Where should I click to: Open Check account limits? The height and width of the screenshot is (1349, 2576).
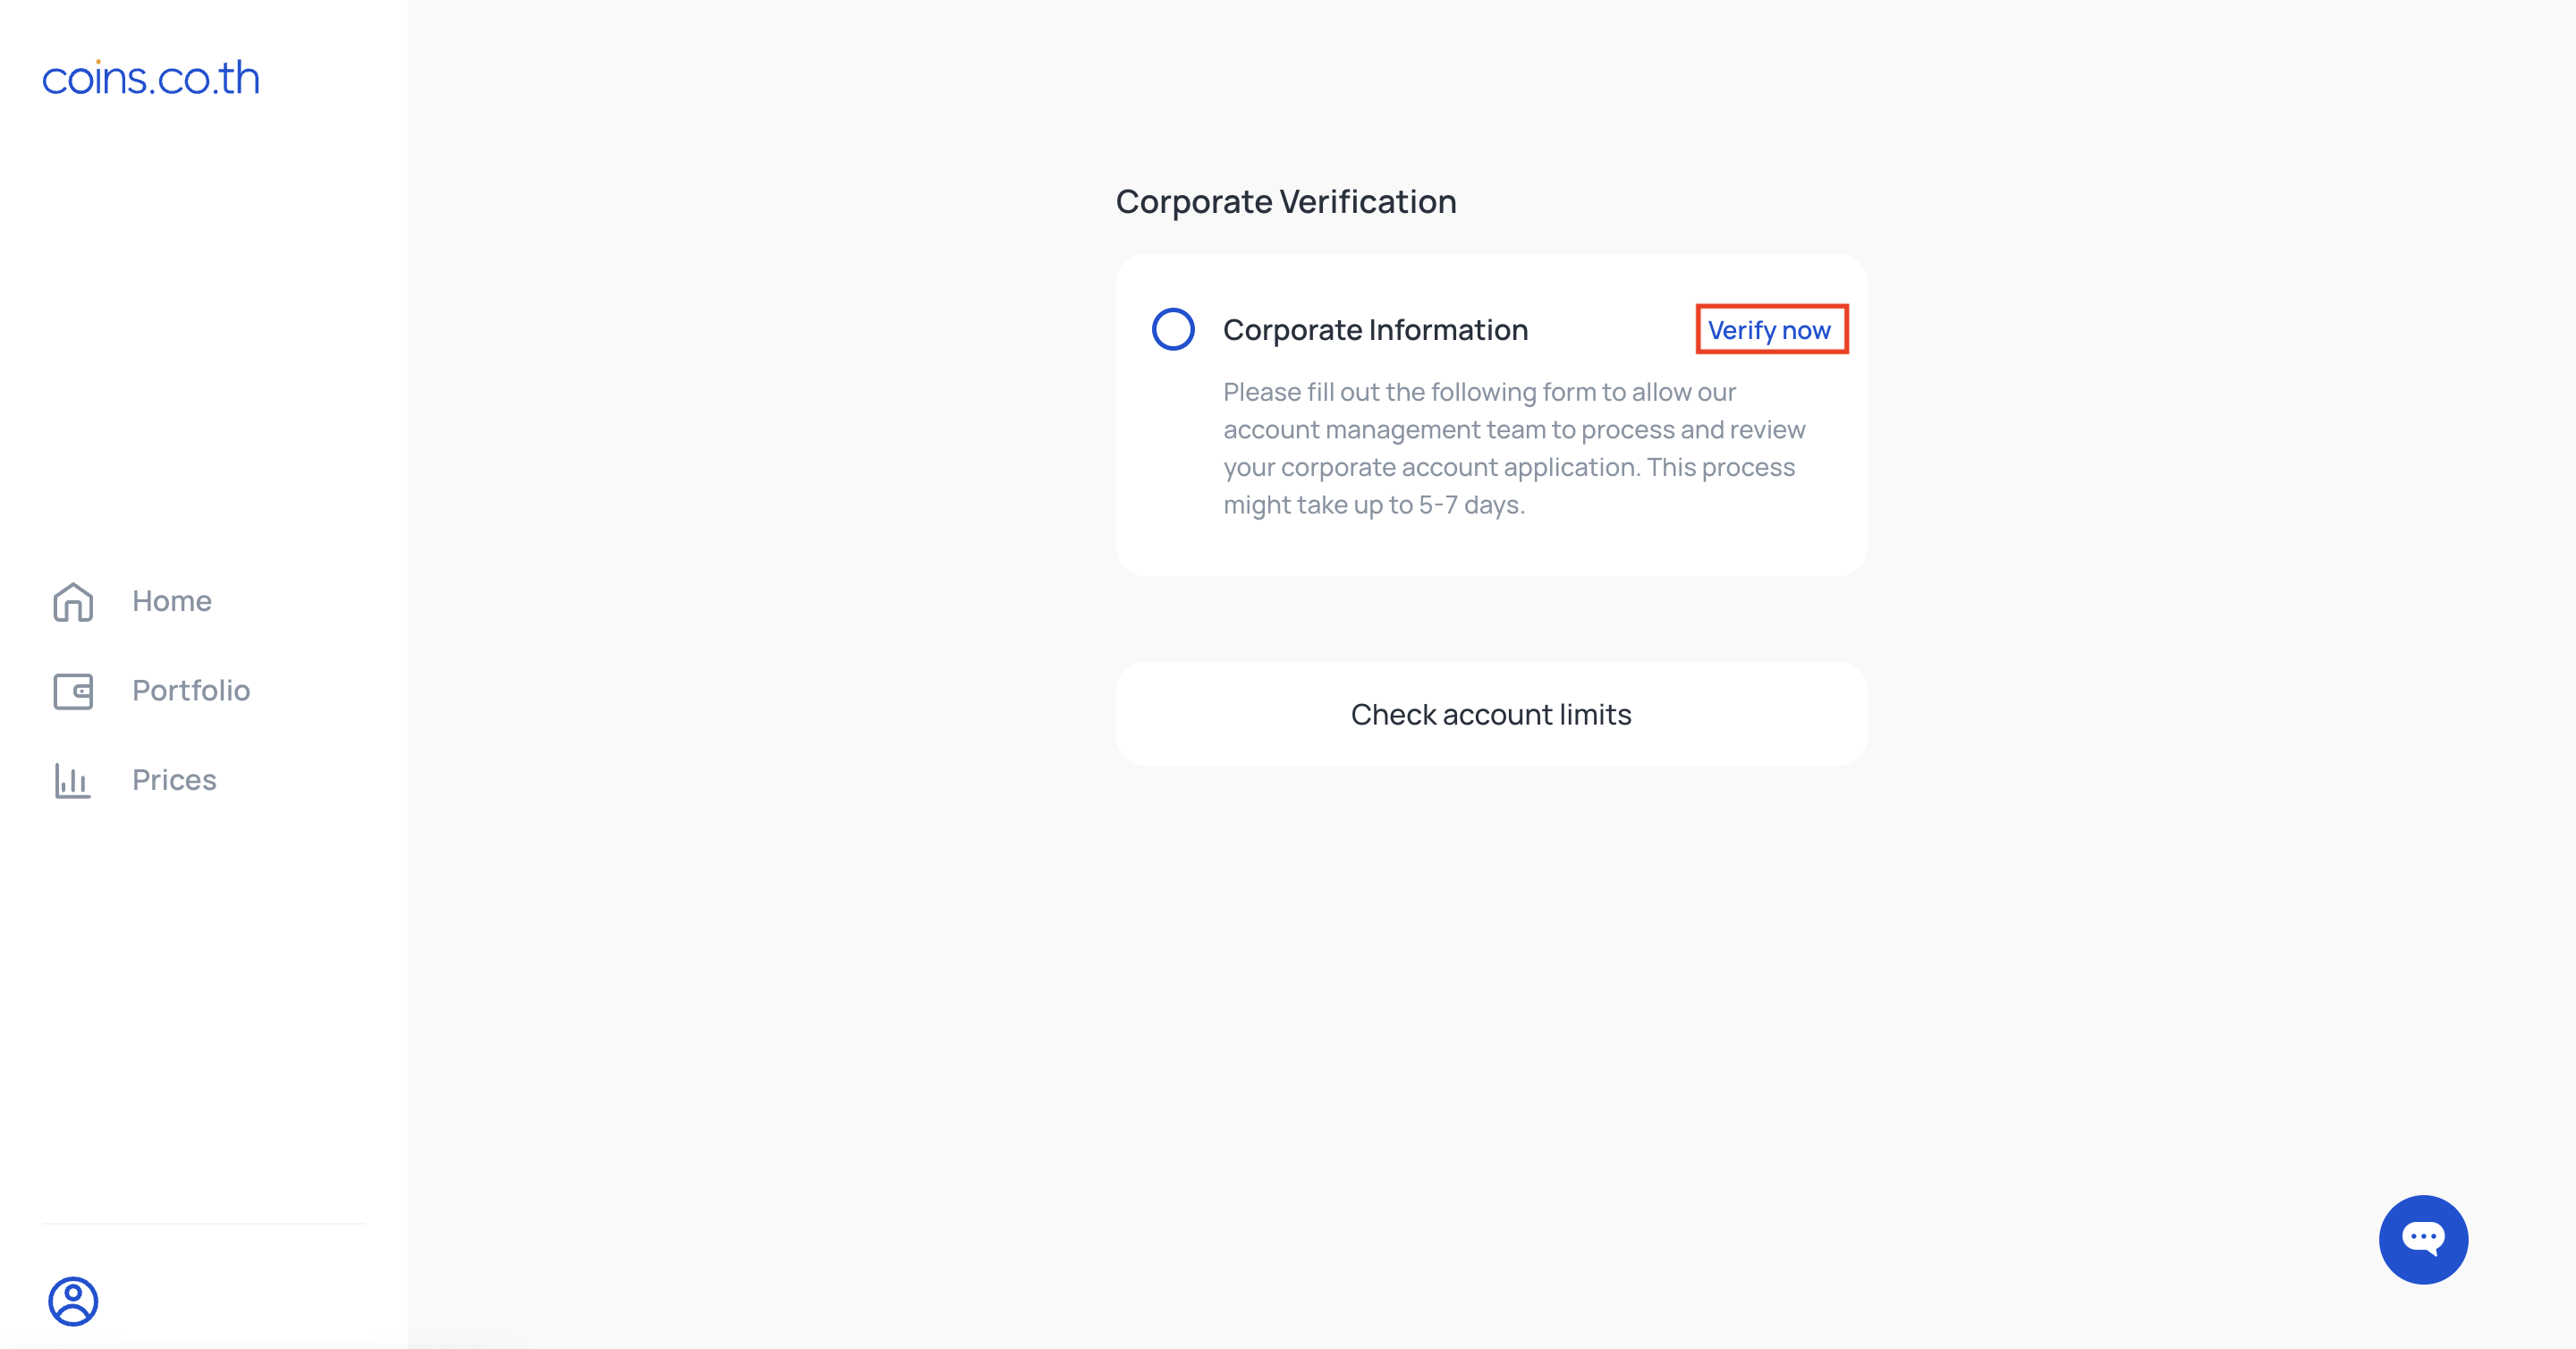(x=1491, y=714)
